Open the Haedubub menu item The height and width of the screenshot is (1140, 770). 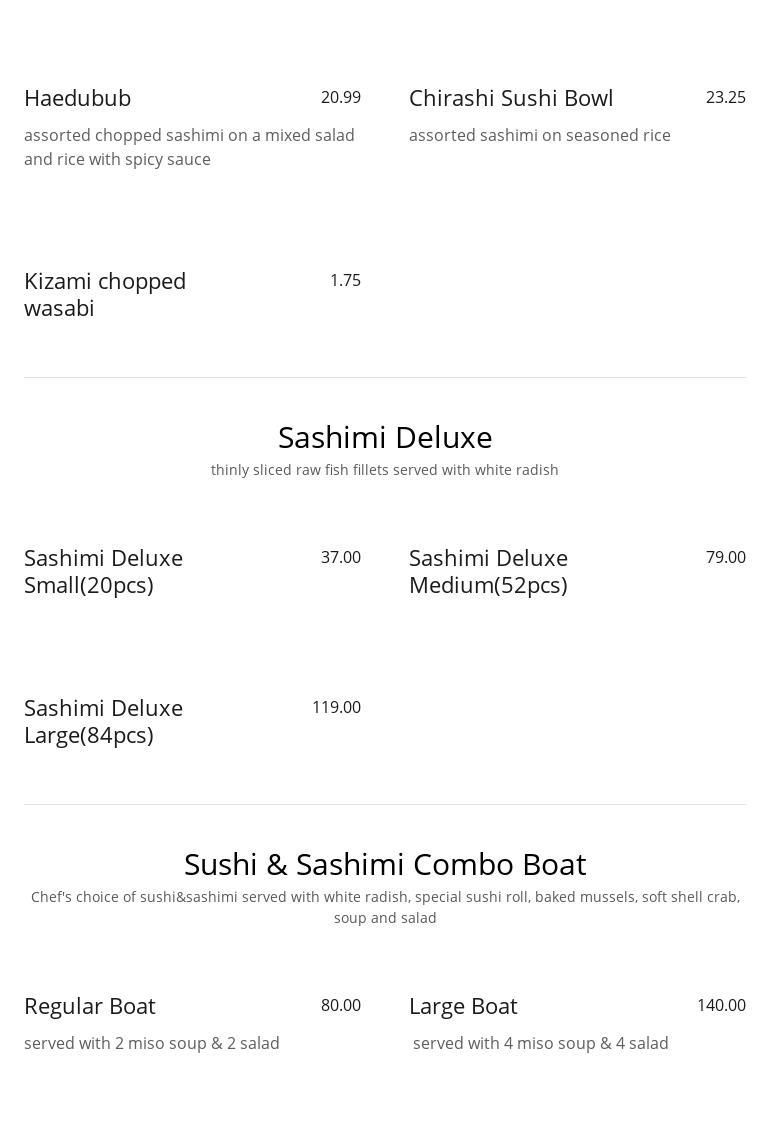point(78,98)
